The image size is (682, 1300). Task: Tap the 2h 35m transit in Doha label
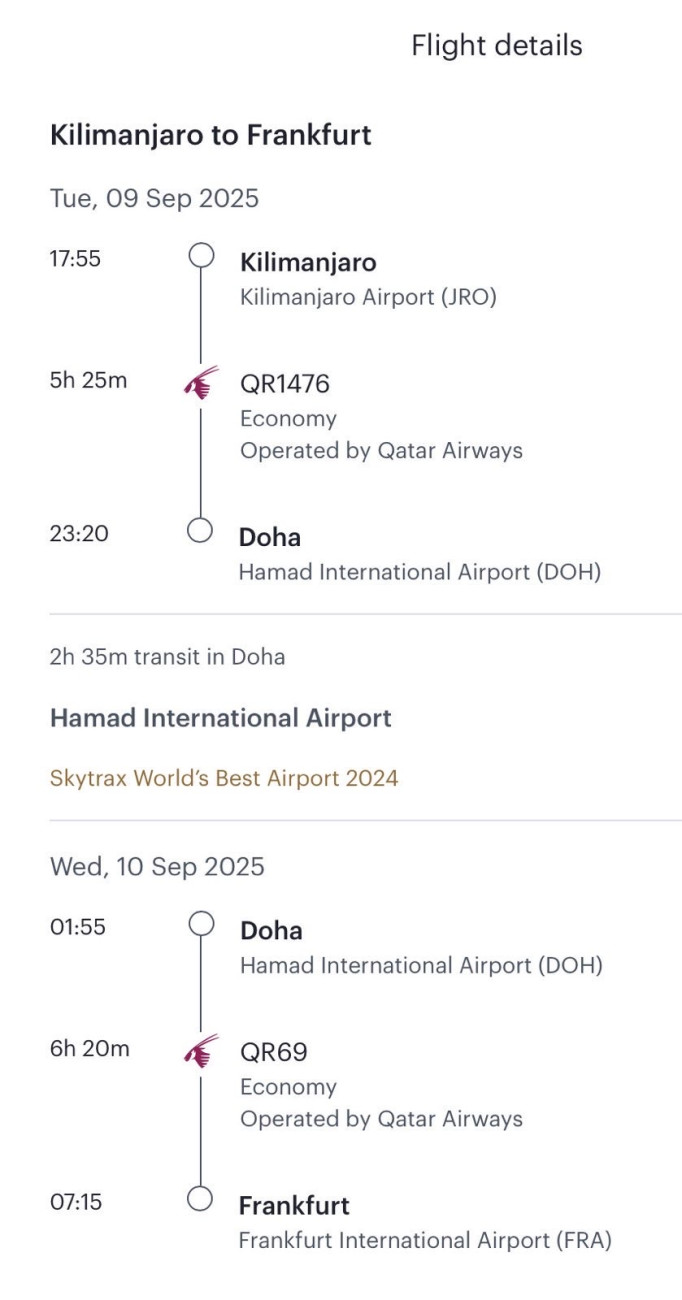coord(167,657)
